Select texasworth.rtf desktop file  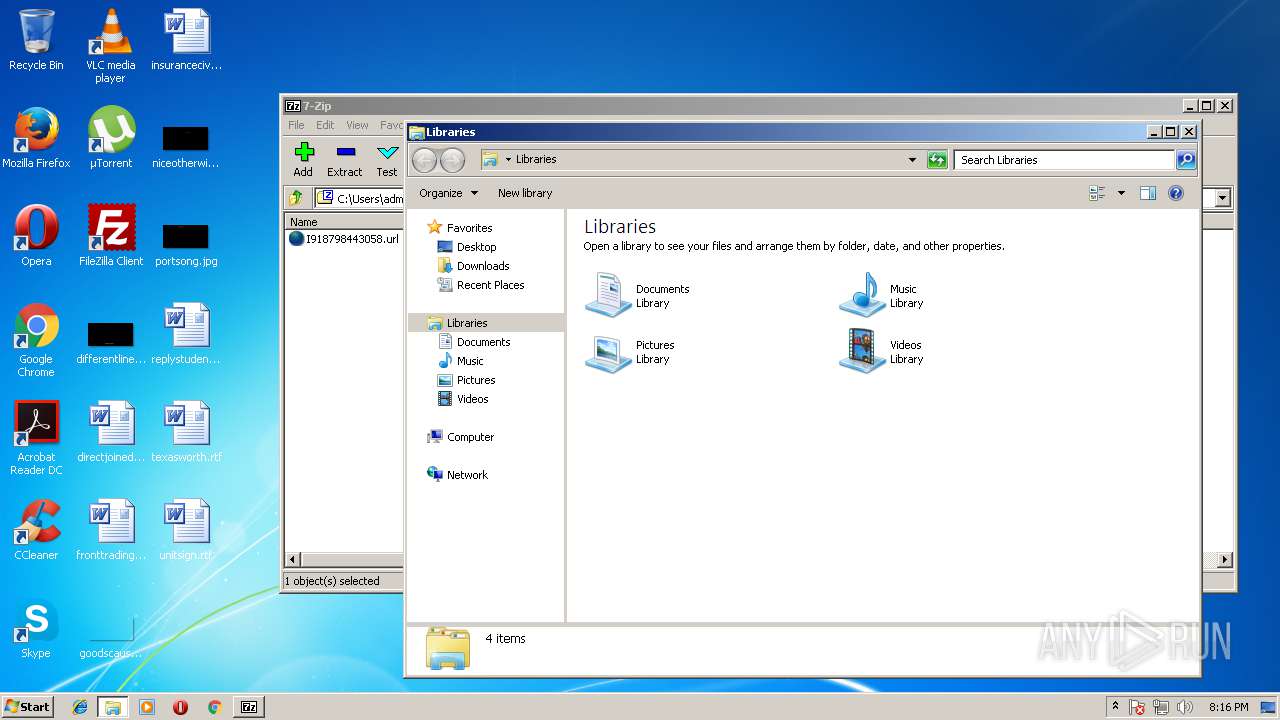point(186,432)
